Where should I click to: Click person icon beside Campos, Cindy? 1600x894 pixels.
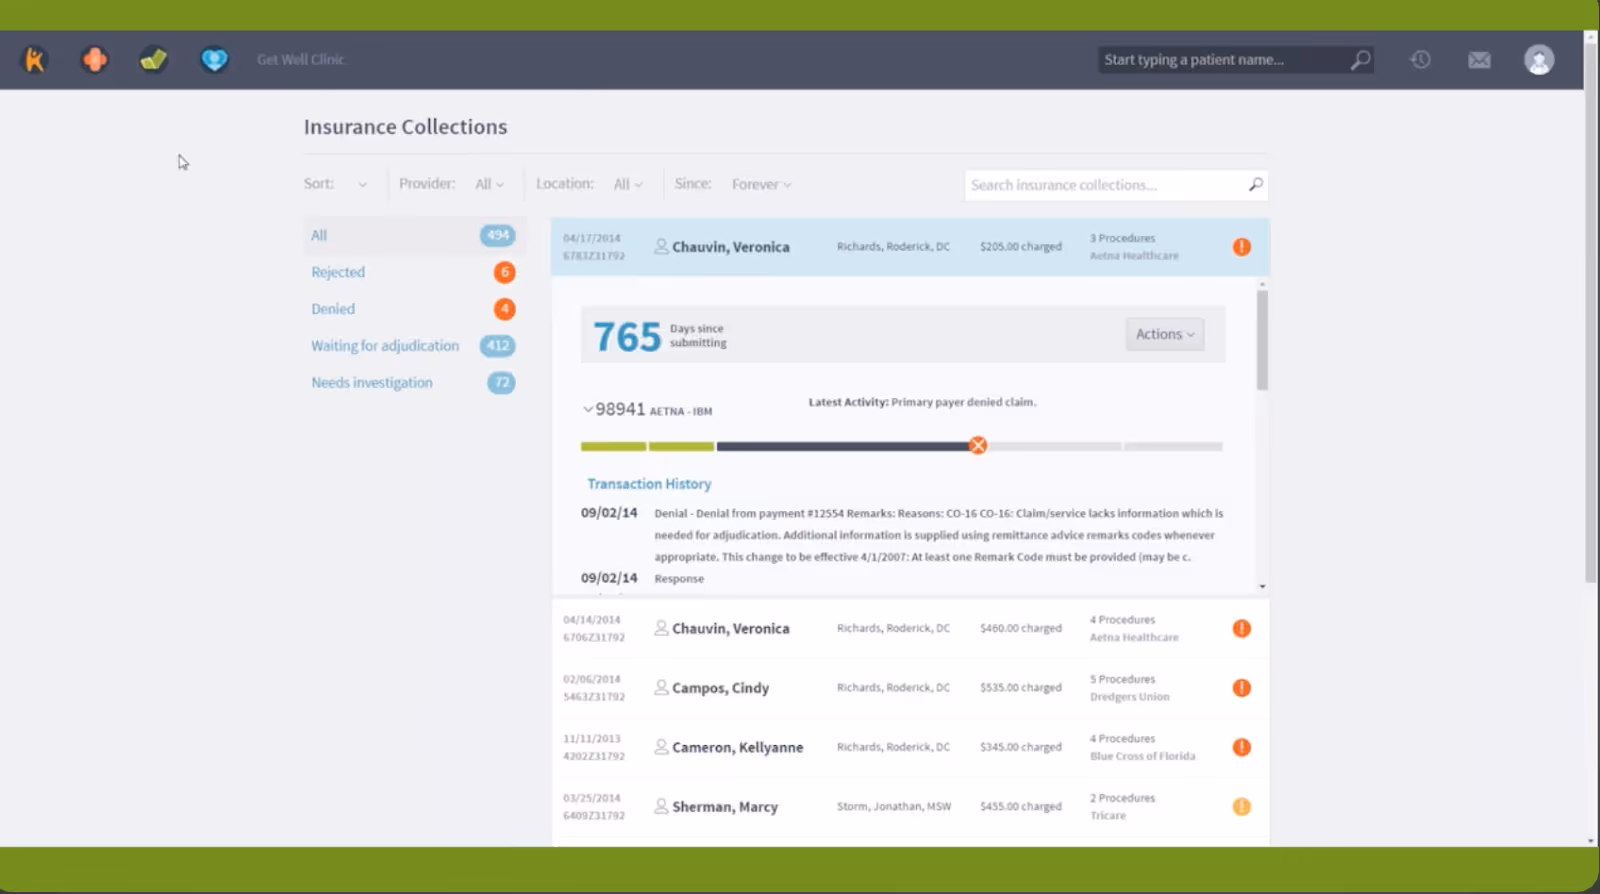(661, 687)
